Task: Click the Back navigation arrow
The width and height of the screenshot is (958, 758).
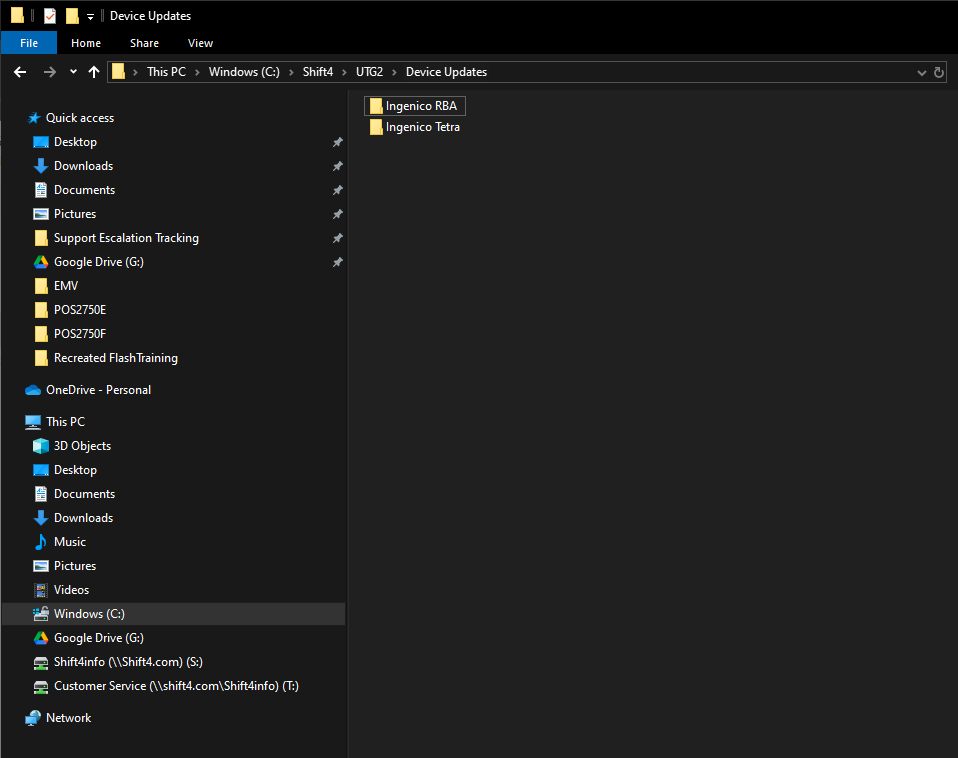Action: pyautogui.click(x=19, y=72)
